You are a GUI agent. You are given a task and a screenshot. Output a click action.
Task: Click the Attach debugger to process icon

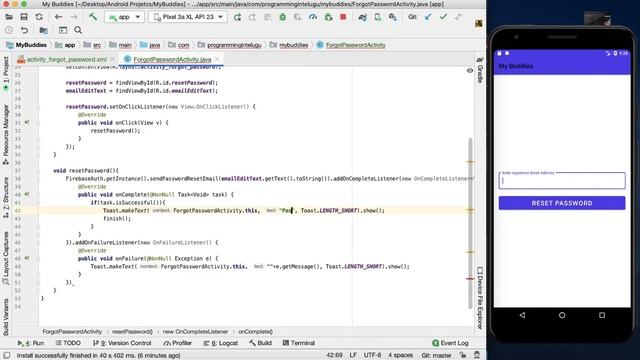(x=328, y=17)
